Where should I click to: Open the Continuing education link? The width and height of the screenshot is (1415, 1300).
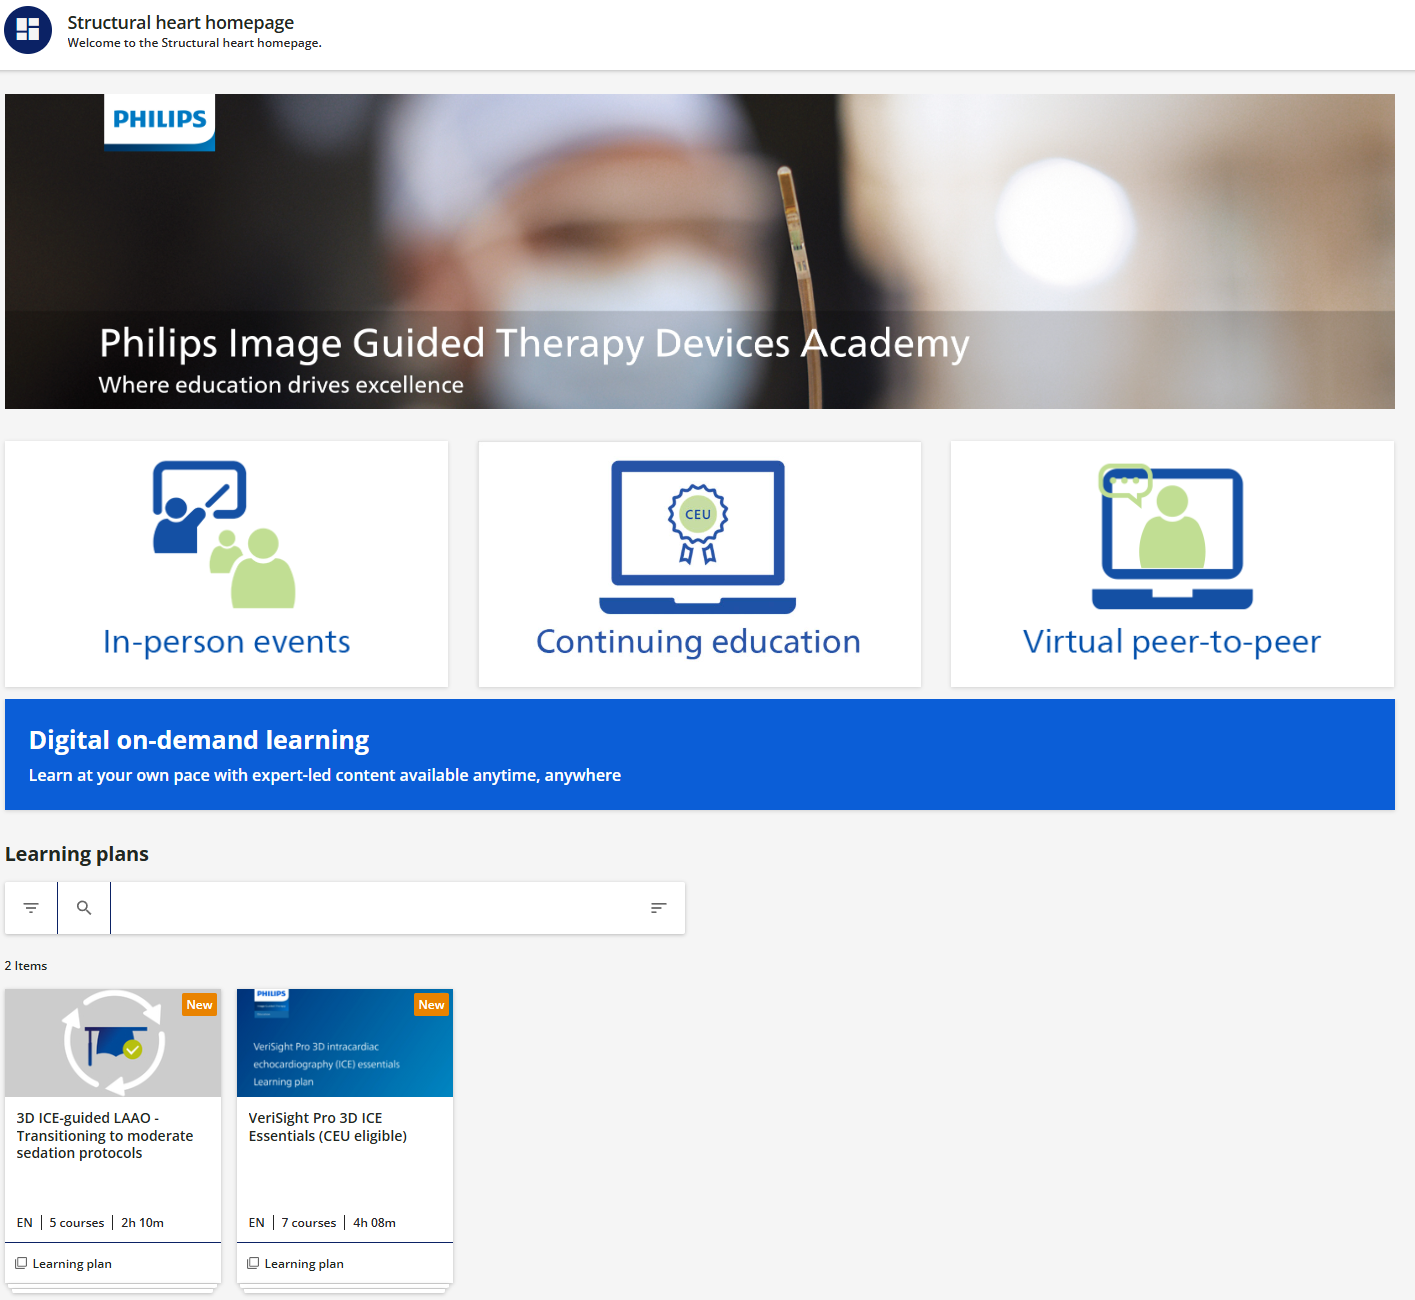(x=698, y=642)
